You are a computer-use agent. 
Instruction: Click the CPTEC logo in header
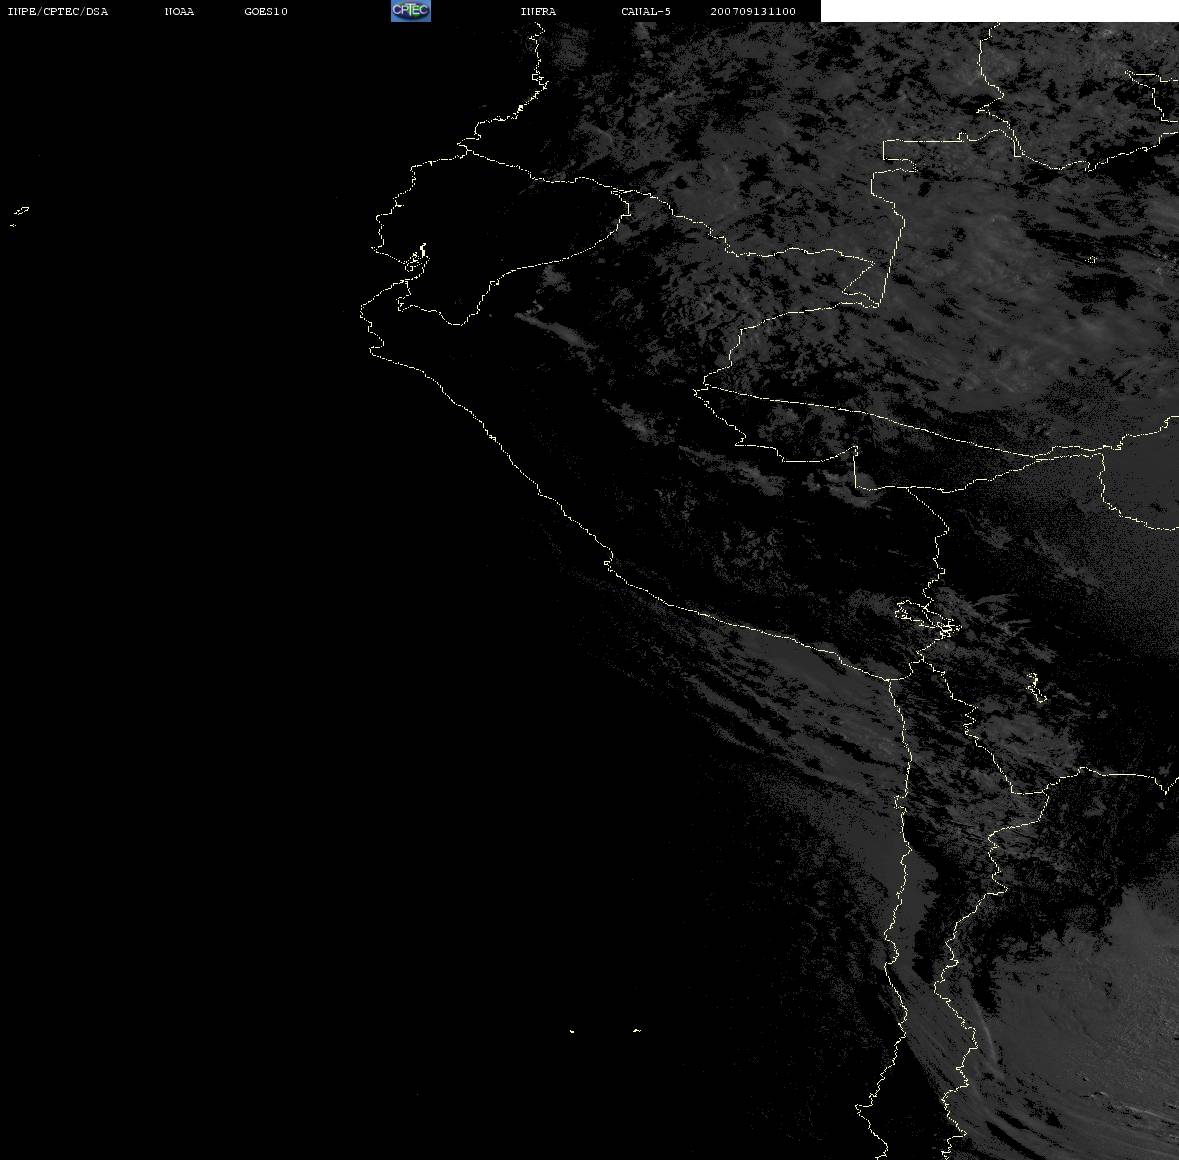click(411, 11)
